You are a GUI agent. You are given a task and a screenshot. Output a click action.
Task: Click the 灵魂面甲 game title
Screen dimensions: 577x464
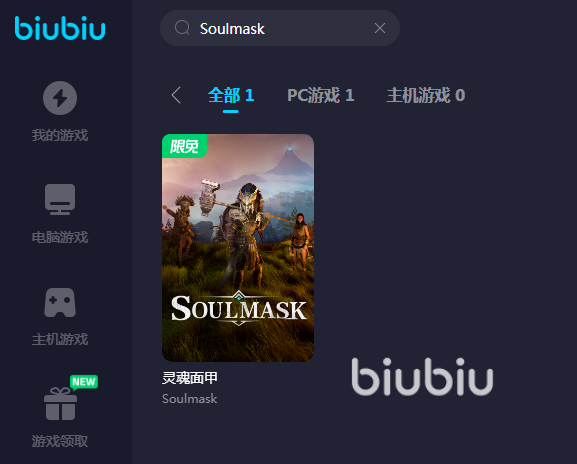[x=190, y=378]
